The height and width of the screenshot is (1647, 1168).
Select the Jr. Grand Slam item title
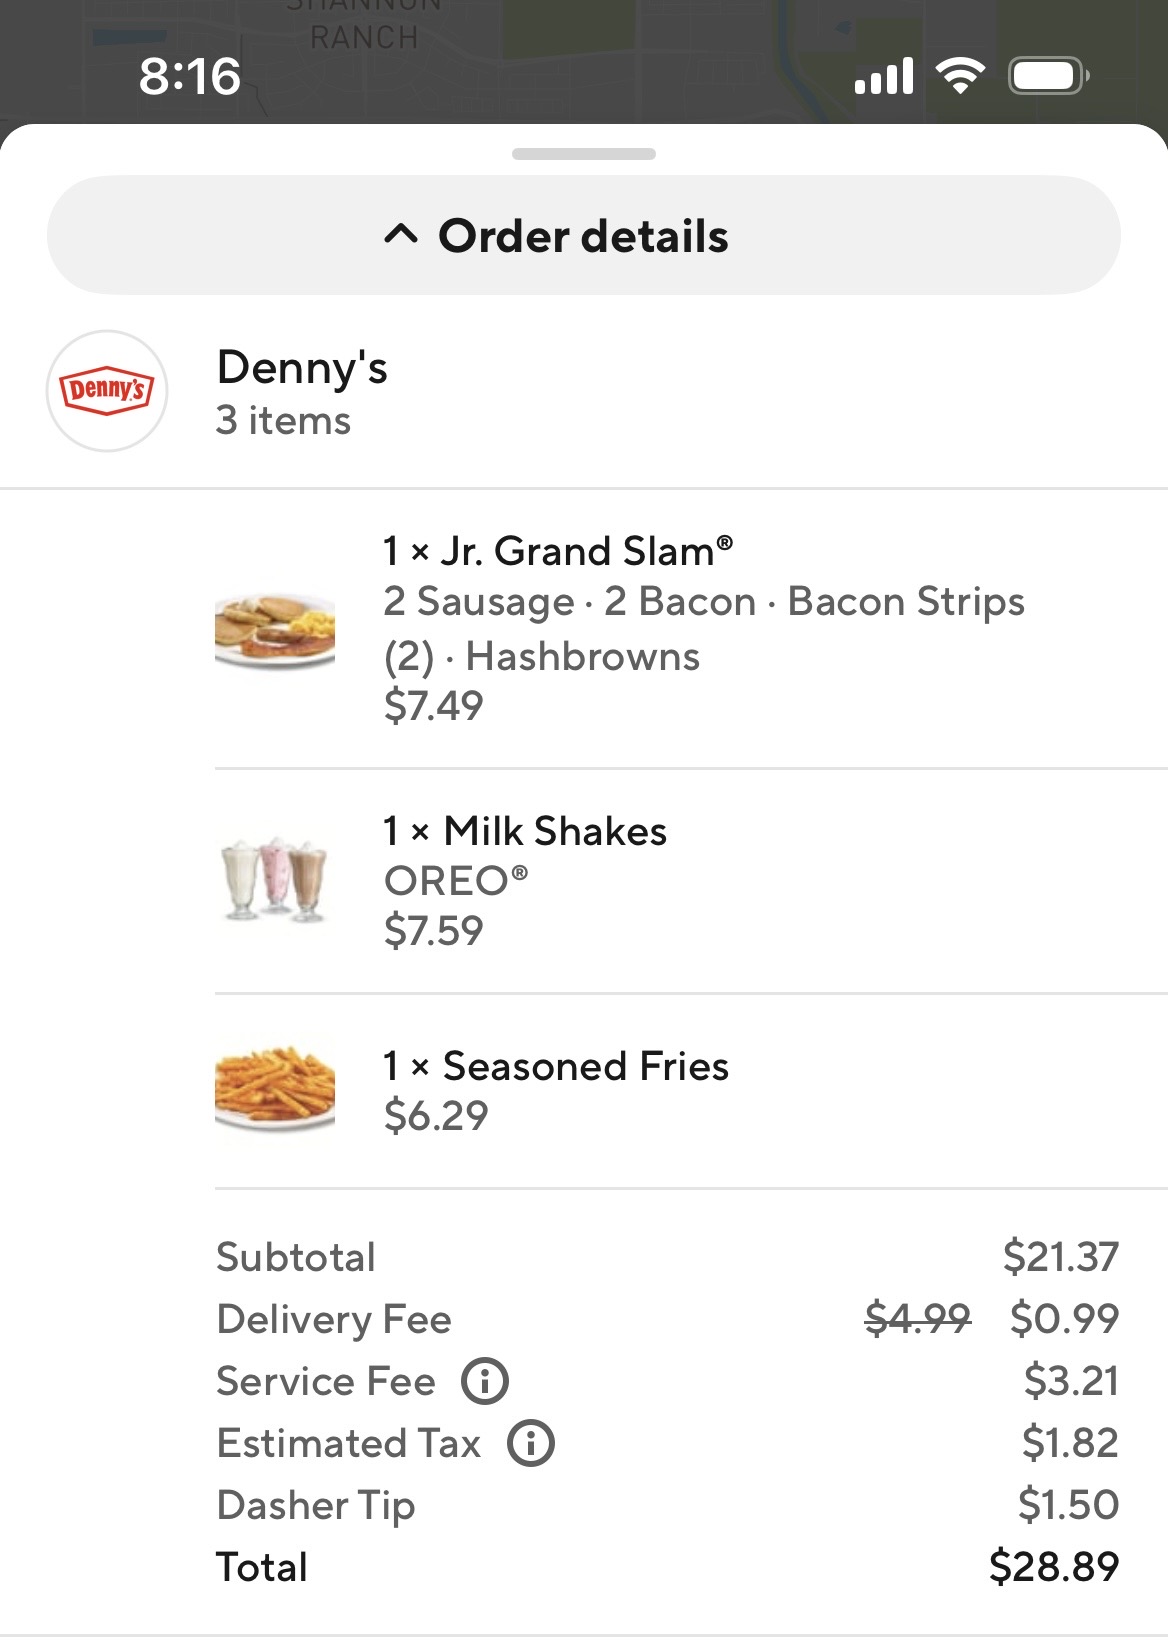tap(558, 551)
